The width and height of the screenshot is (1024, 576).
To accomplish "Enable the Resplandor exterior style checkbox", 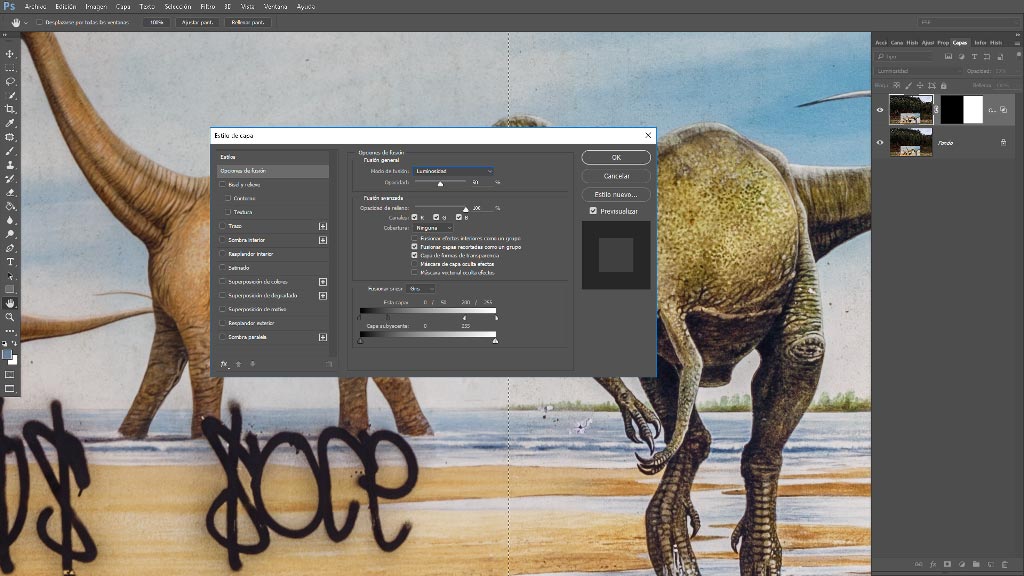I will (x=222, y=323).
